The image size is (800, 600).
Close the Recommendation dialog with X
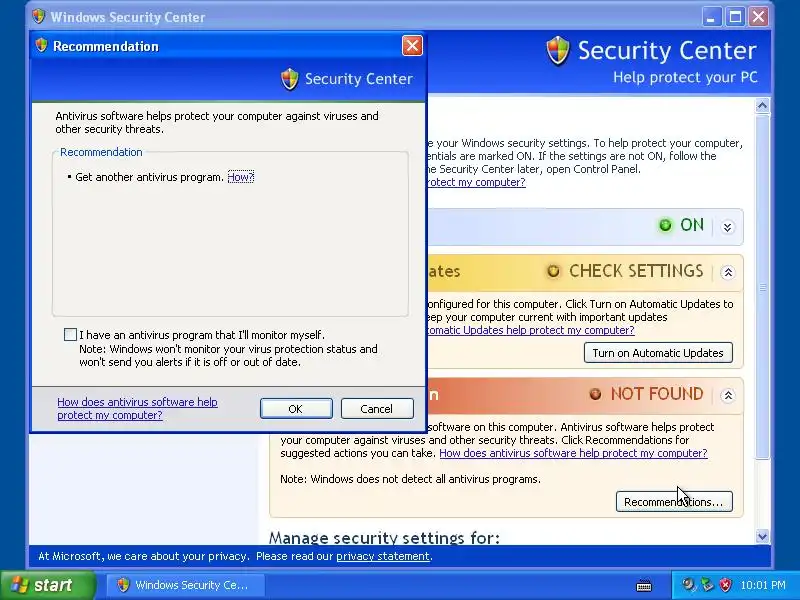click(x=412, y=46)
